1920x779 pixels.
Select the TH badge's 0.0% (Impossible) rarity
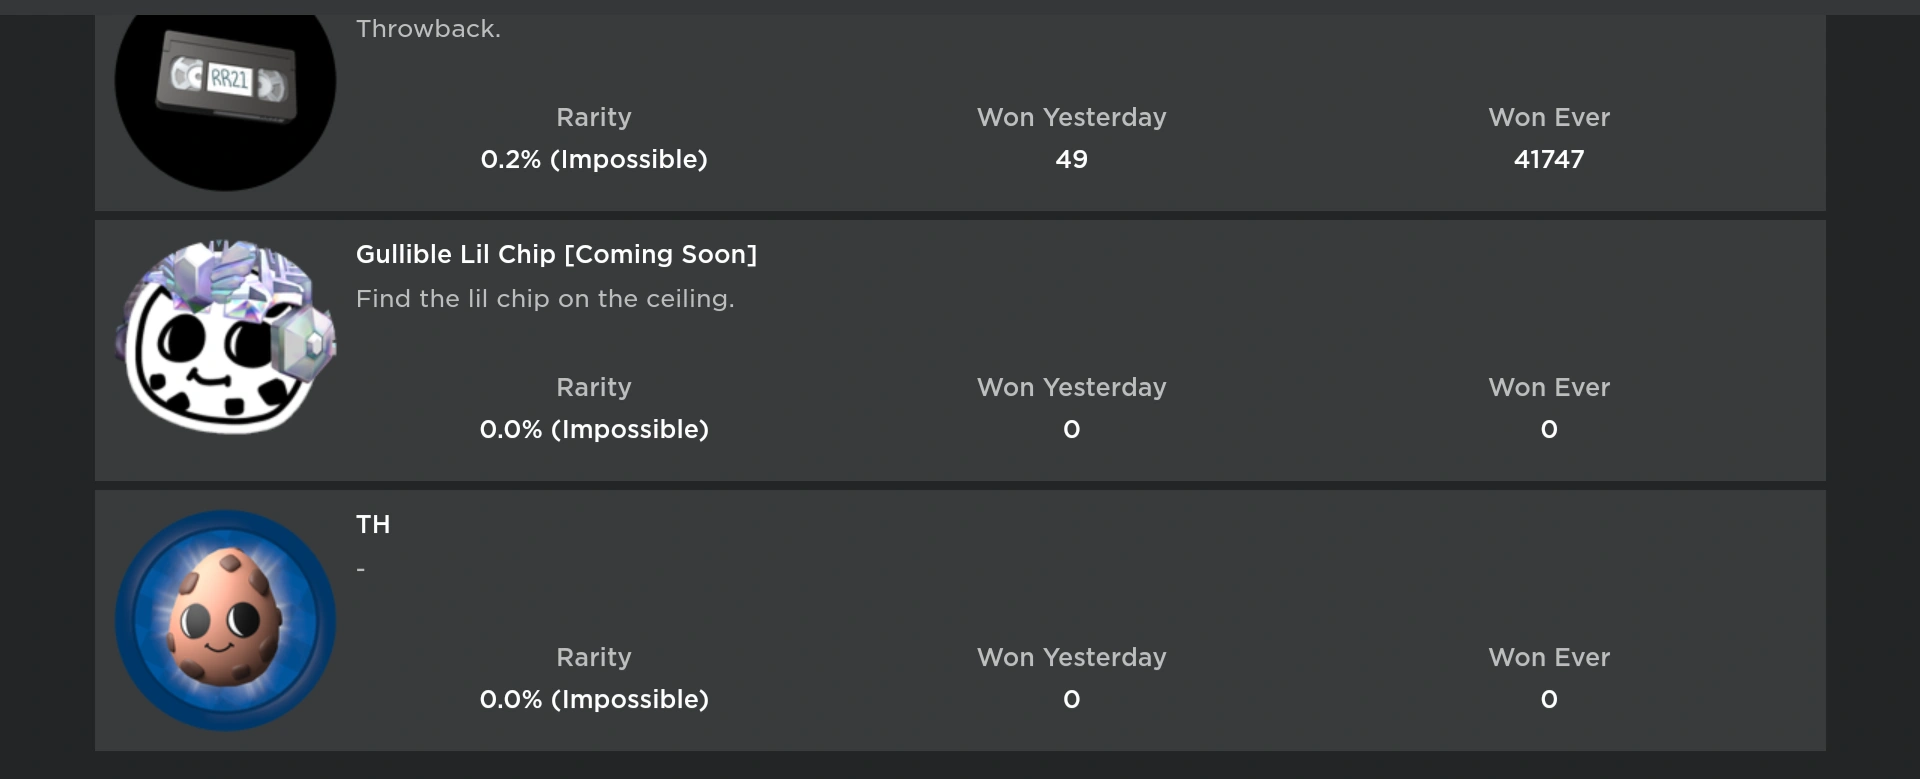(594, 699)
